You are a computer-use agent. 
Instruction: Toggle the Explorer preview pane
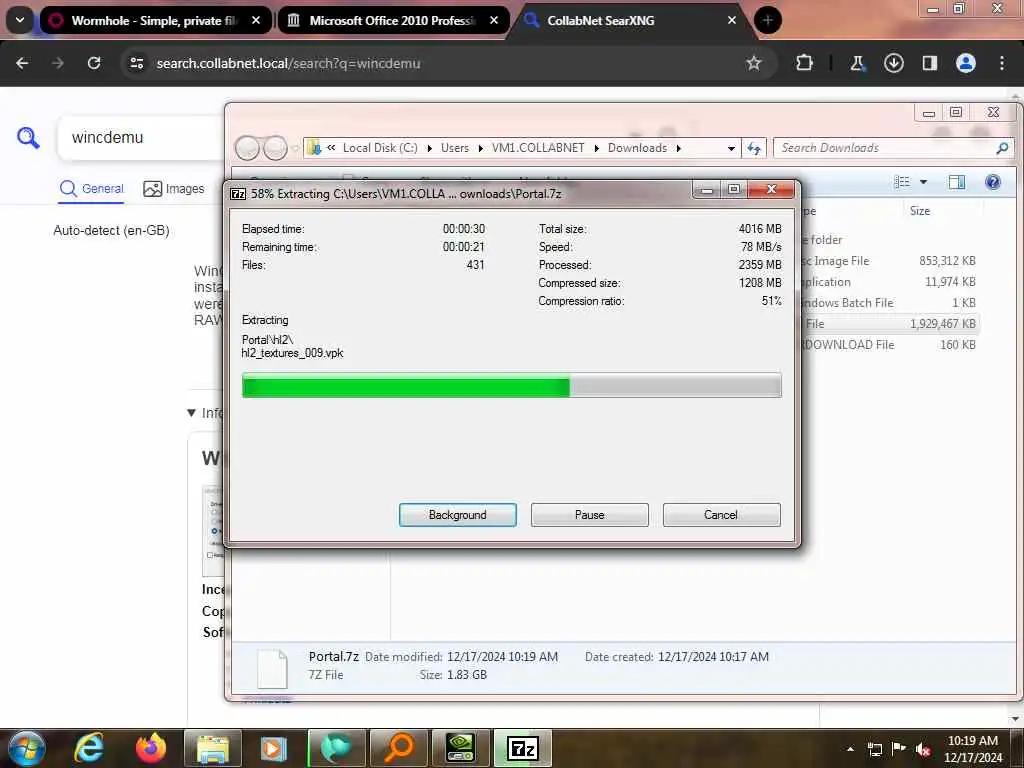(x=957, y=182)
